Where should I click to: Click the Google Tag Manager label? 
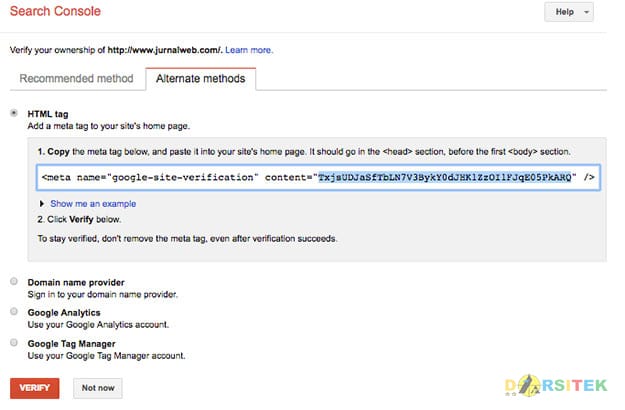71,344
